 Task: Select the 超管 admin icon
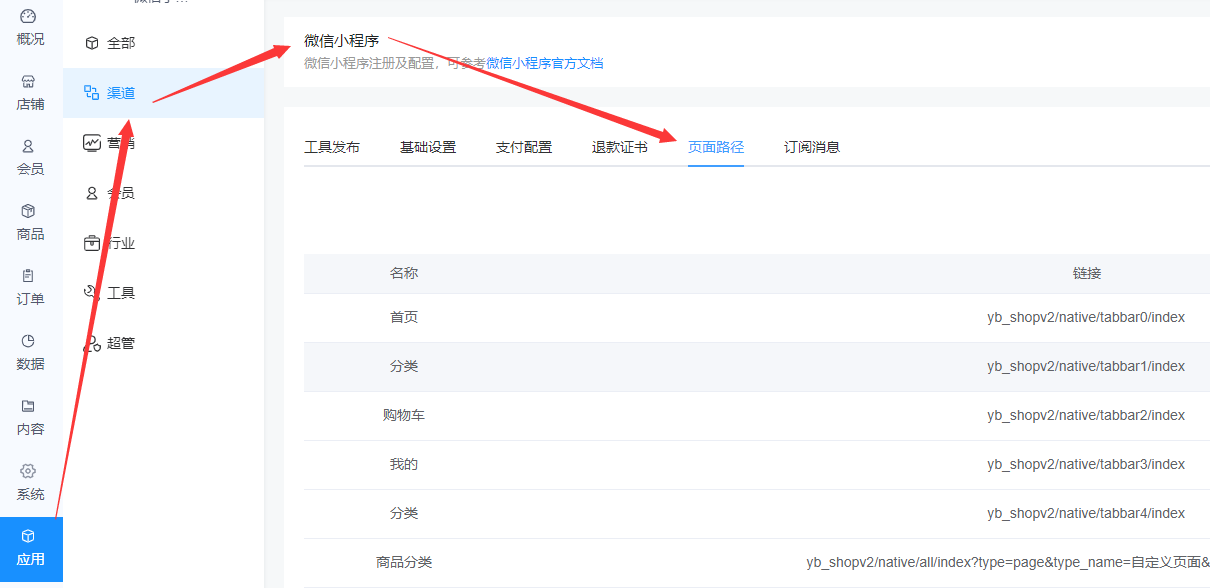coord(92,343)
